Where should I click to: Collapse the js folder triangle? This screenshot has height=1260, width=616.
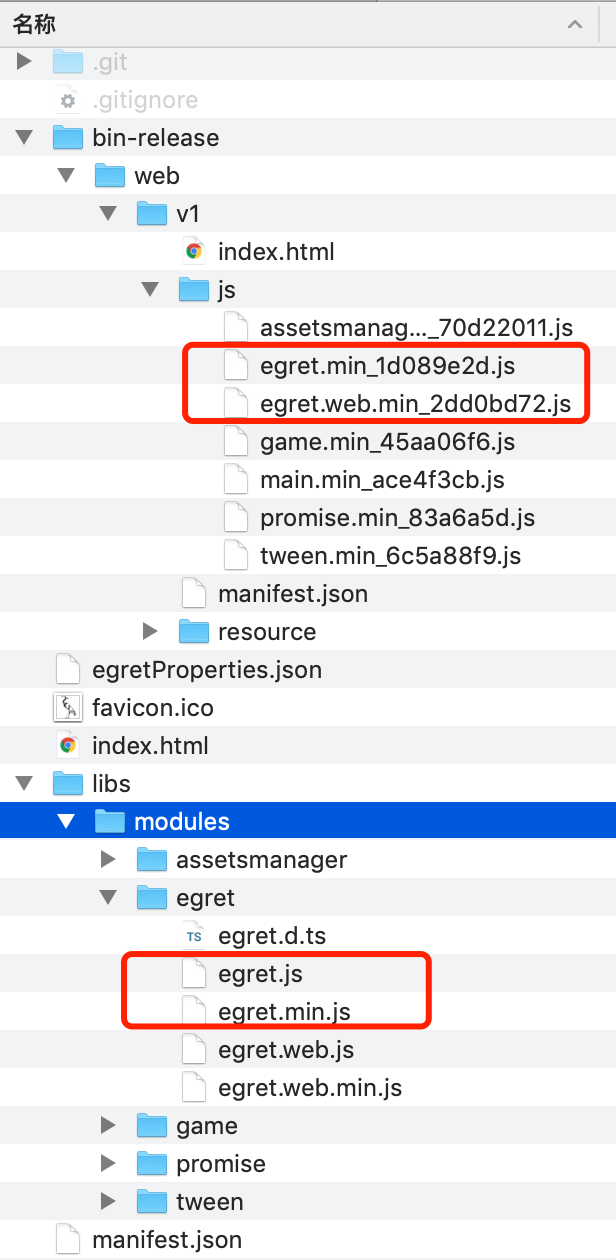pyautogui.click(x=151, y=290)
